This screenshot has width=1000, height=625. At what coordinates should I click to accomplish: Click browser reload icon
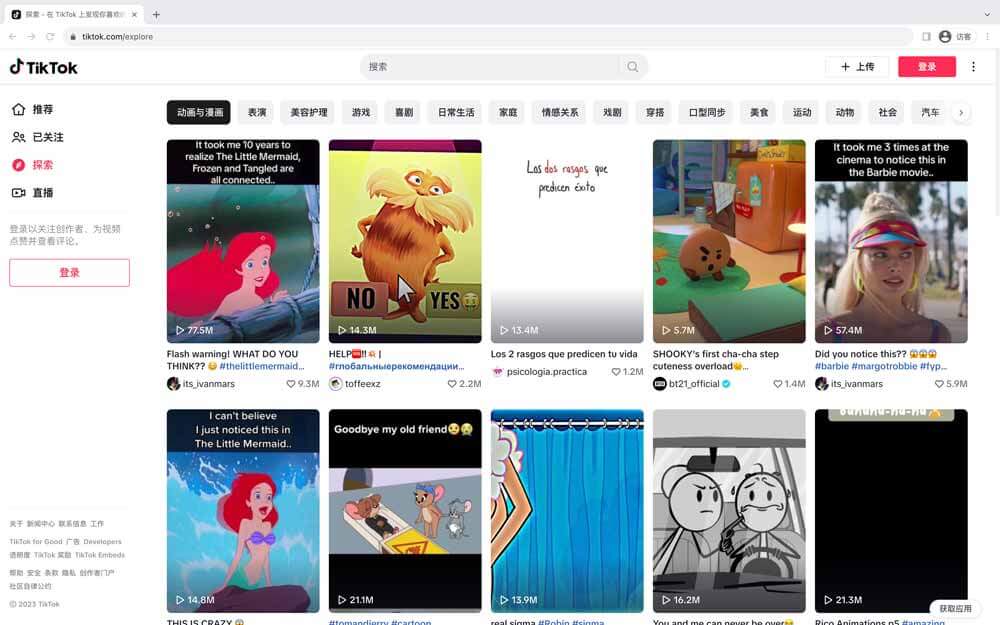pos(50,36)
